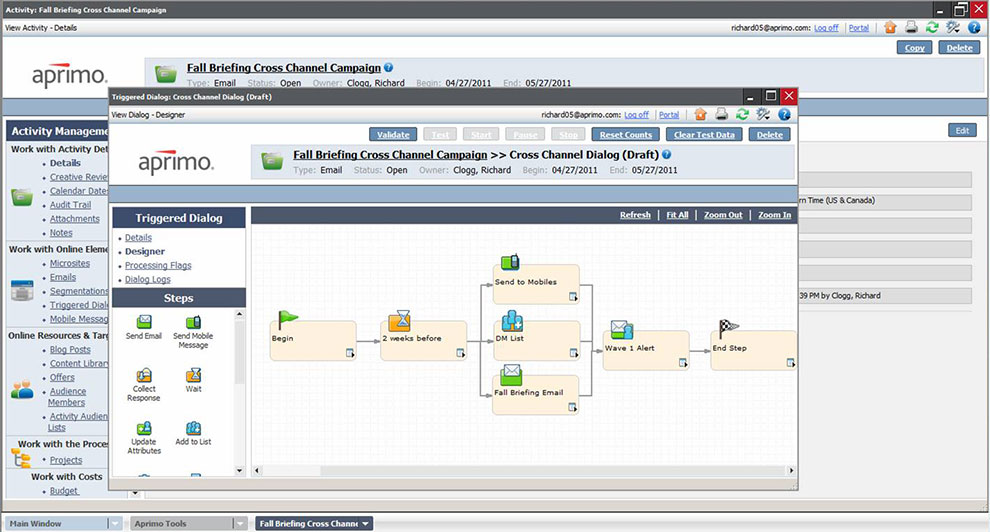Open Audit Trail in Activity Management sidebar
Image resolution: width=990 pixels, height=532 pixels.
(x=71, y=204)
